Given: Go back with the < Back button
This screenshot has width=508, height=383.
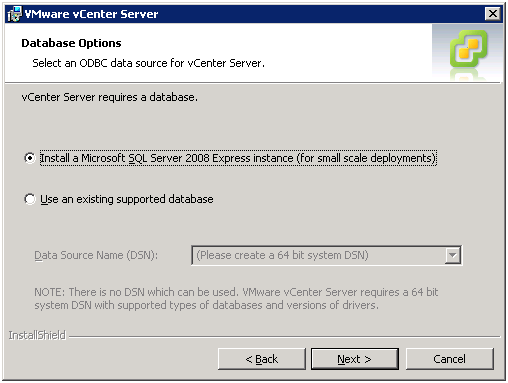Looking at the screenshot, I should (262, 359).
